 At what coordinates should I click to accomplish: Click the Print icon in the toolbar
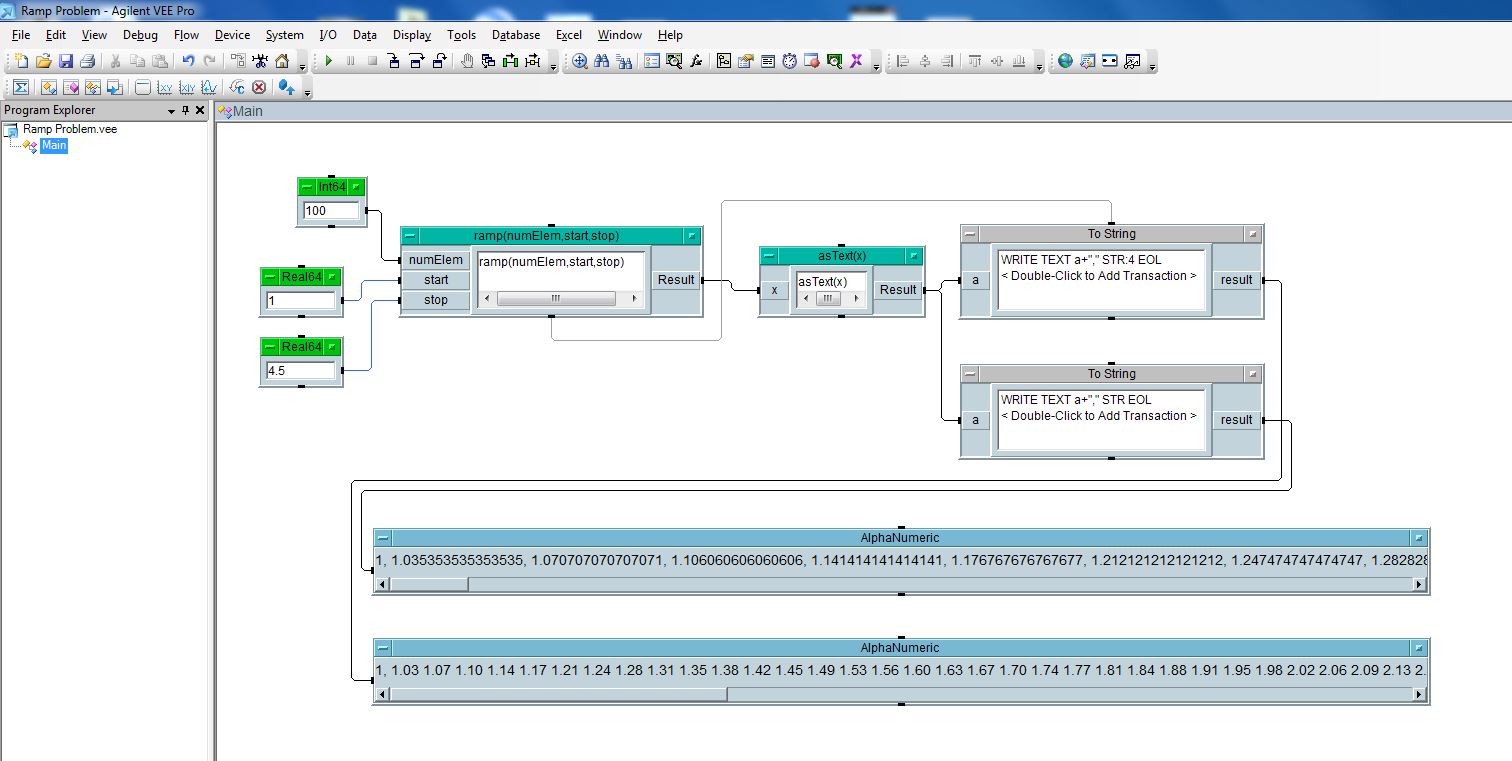[x=87, y=61]
